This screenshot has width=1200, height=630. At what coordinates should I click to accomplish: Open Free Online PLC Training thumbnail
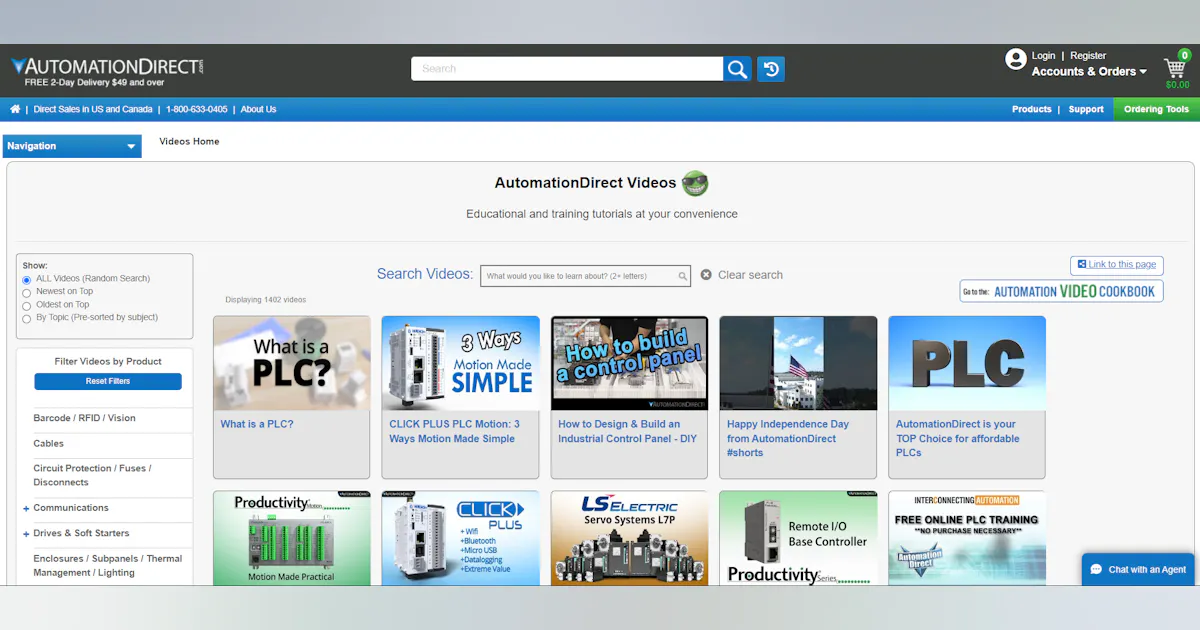click(x=967, y=537)
